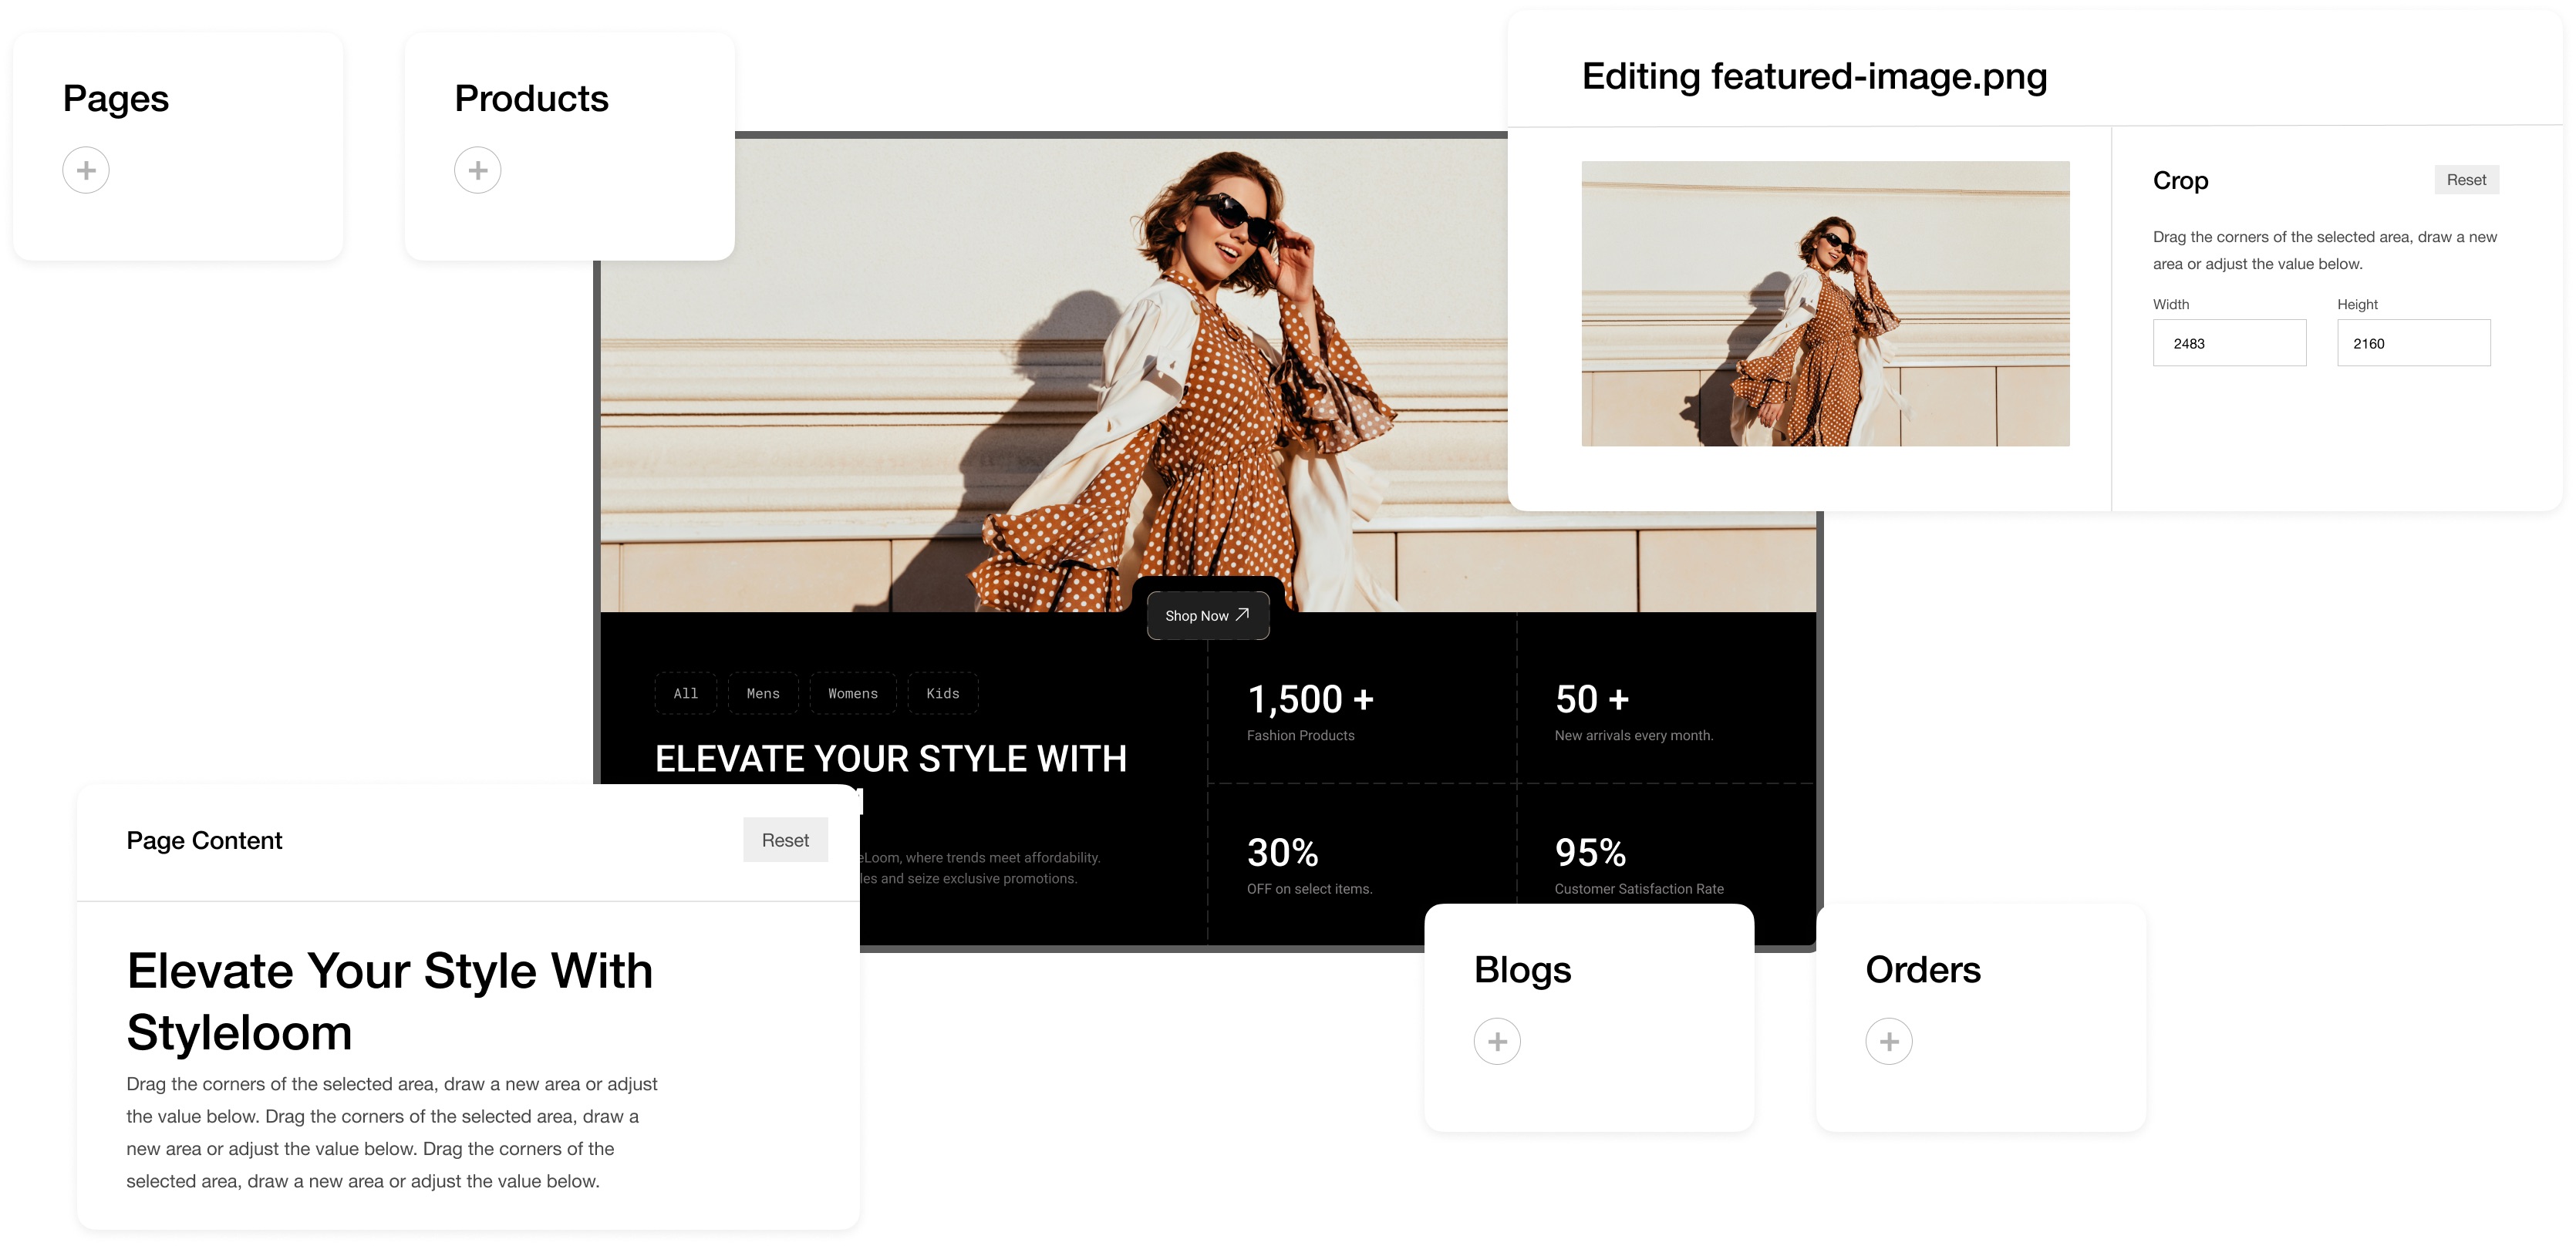The image size is (2576, 1246).
Task: Click the plus icon under Pages
Action: click(86, 170)
